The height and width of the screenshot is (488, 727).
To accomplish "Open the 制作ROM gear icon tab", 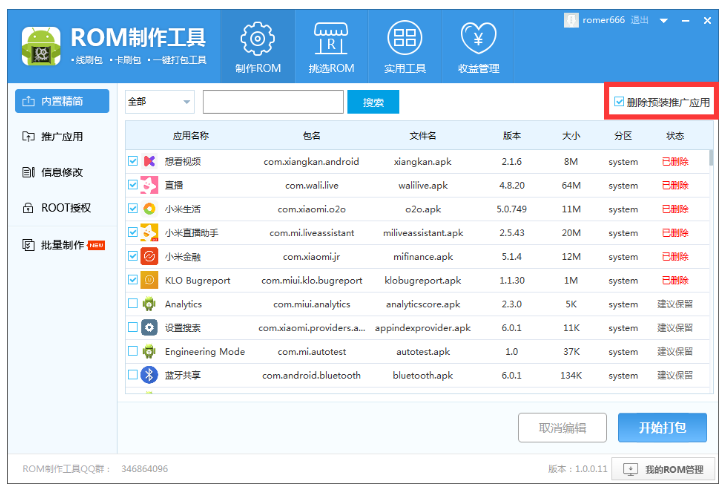I will 257,46.
